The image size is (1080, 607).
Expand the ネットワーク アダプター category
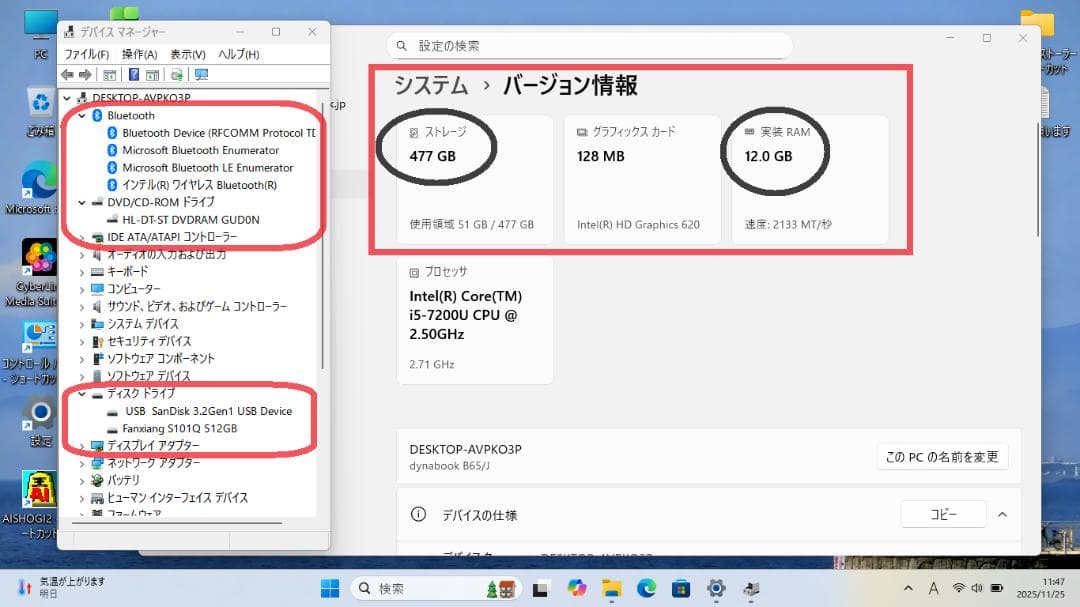pos(83,462)
